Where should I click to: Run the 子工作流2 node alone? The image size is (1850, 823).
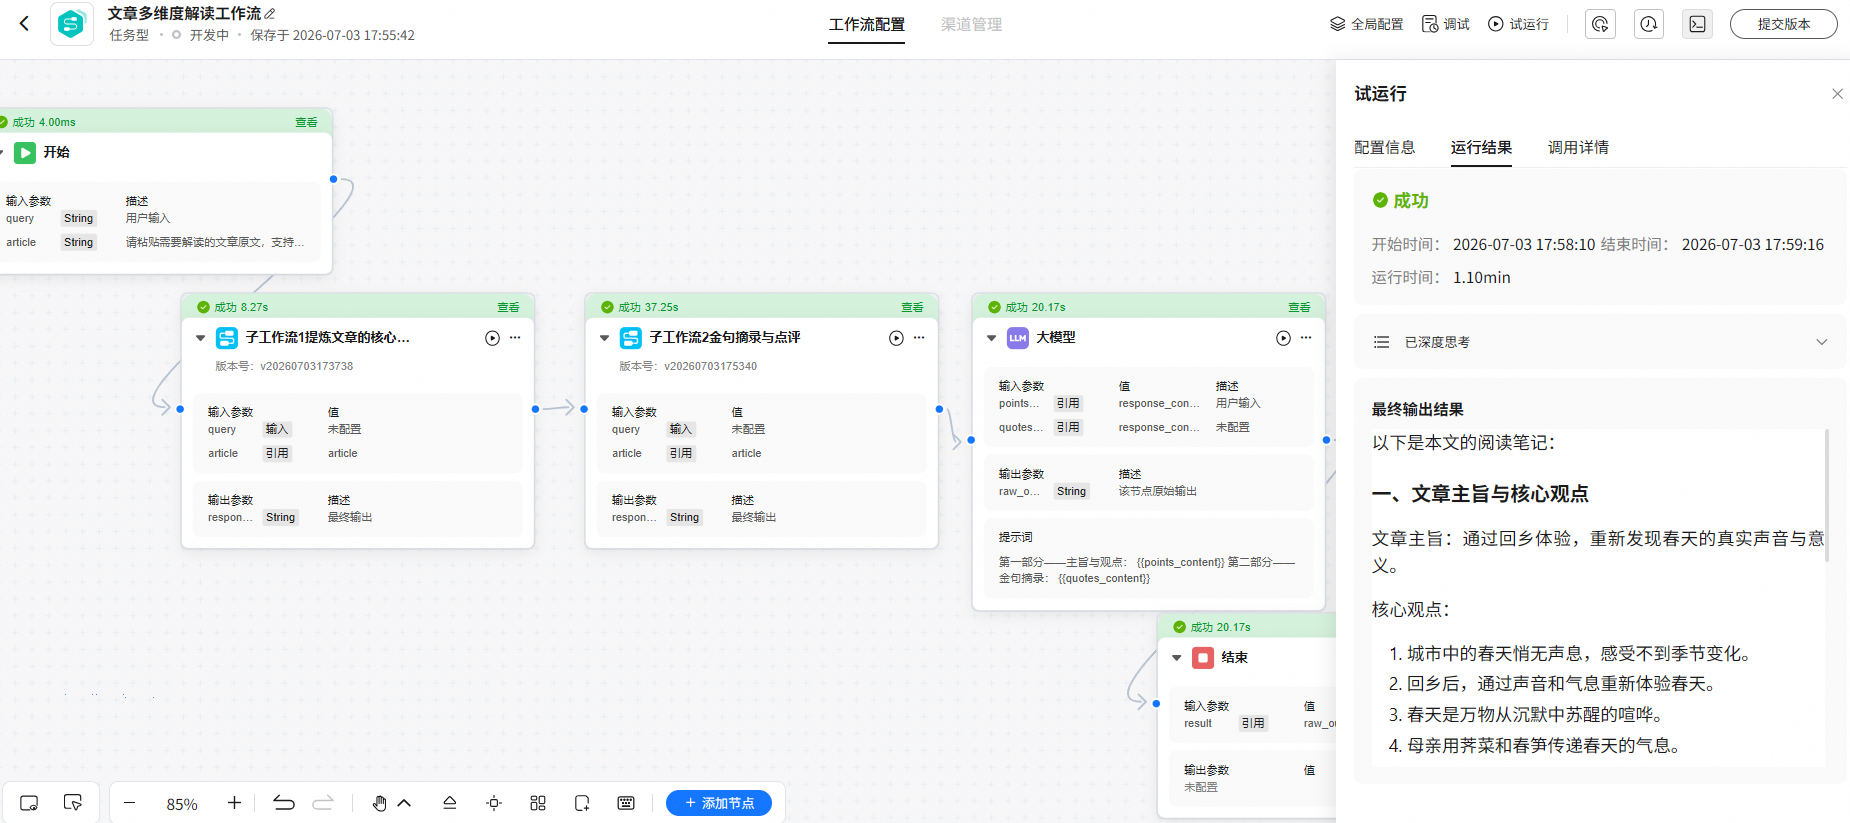click(896, 338)
